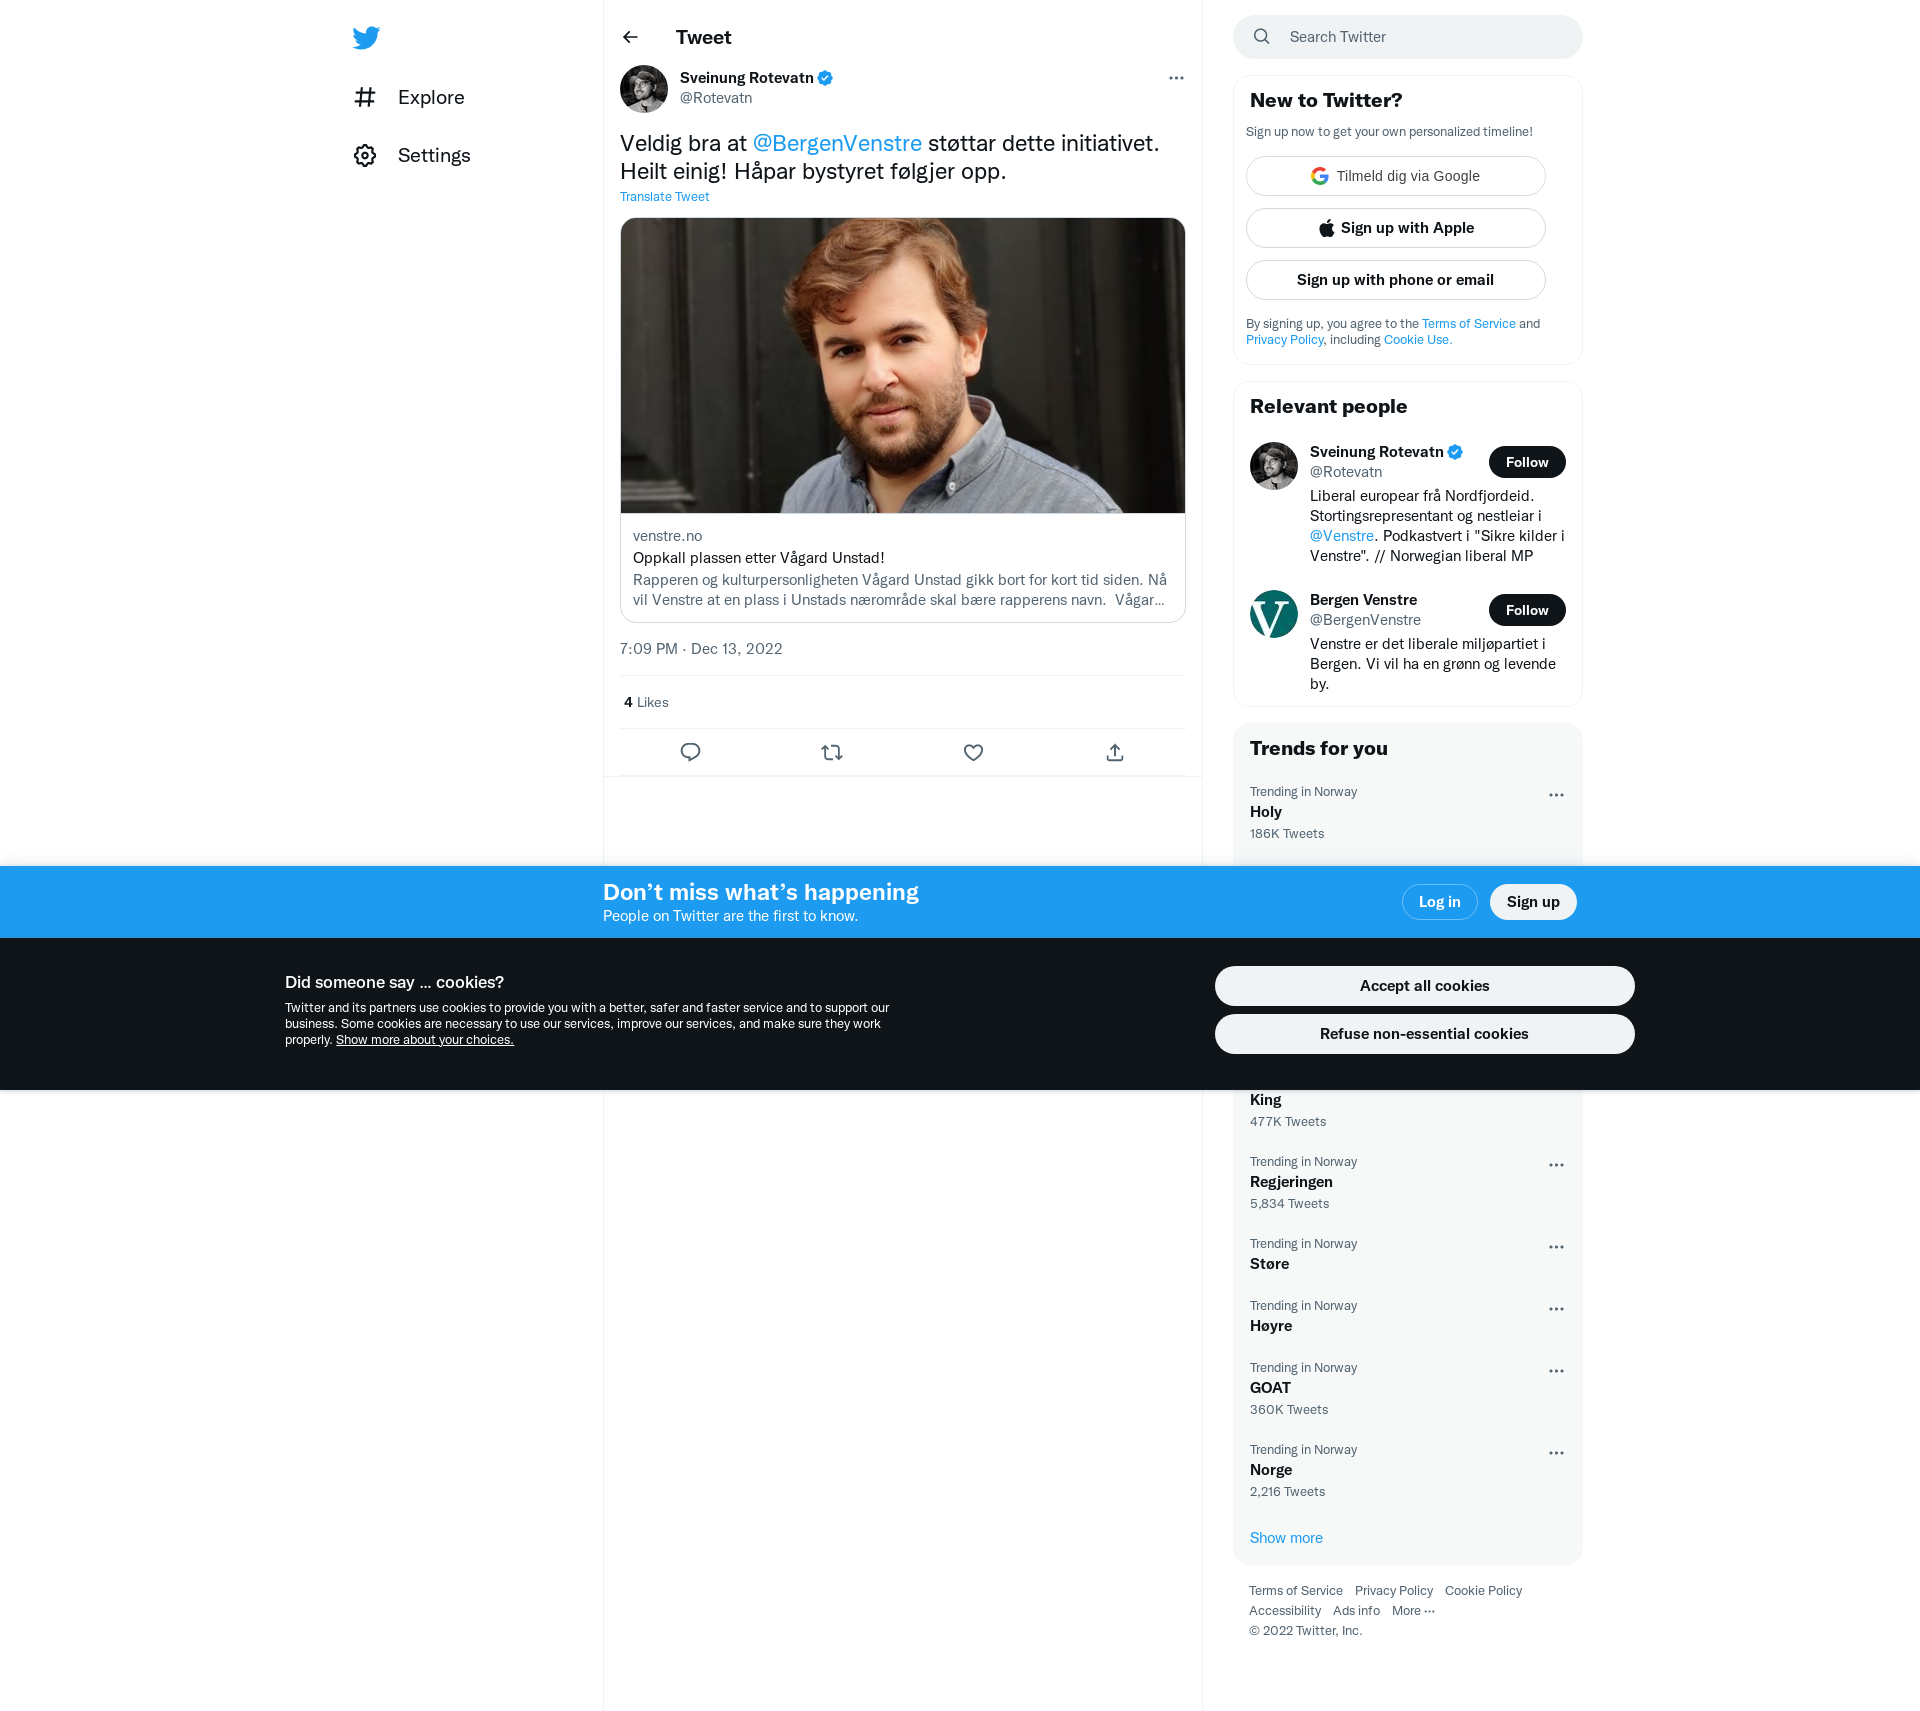Open the venstre.no article image

[x=902, y=366]
